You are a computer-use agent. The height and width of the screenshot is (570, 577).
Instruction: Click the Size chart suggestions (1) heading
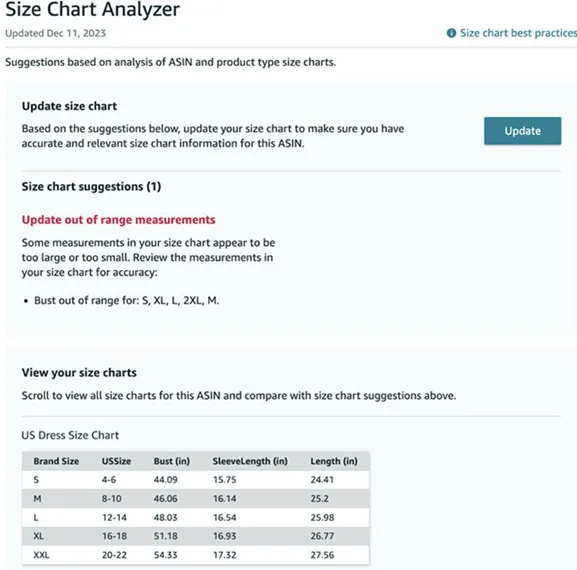91,187
